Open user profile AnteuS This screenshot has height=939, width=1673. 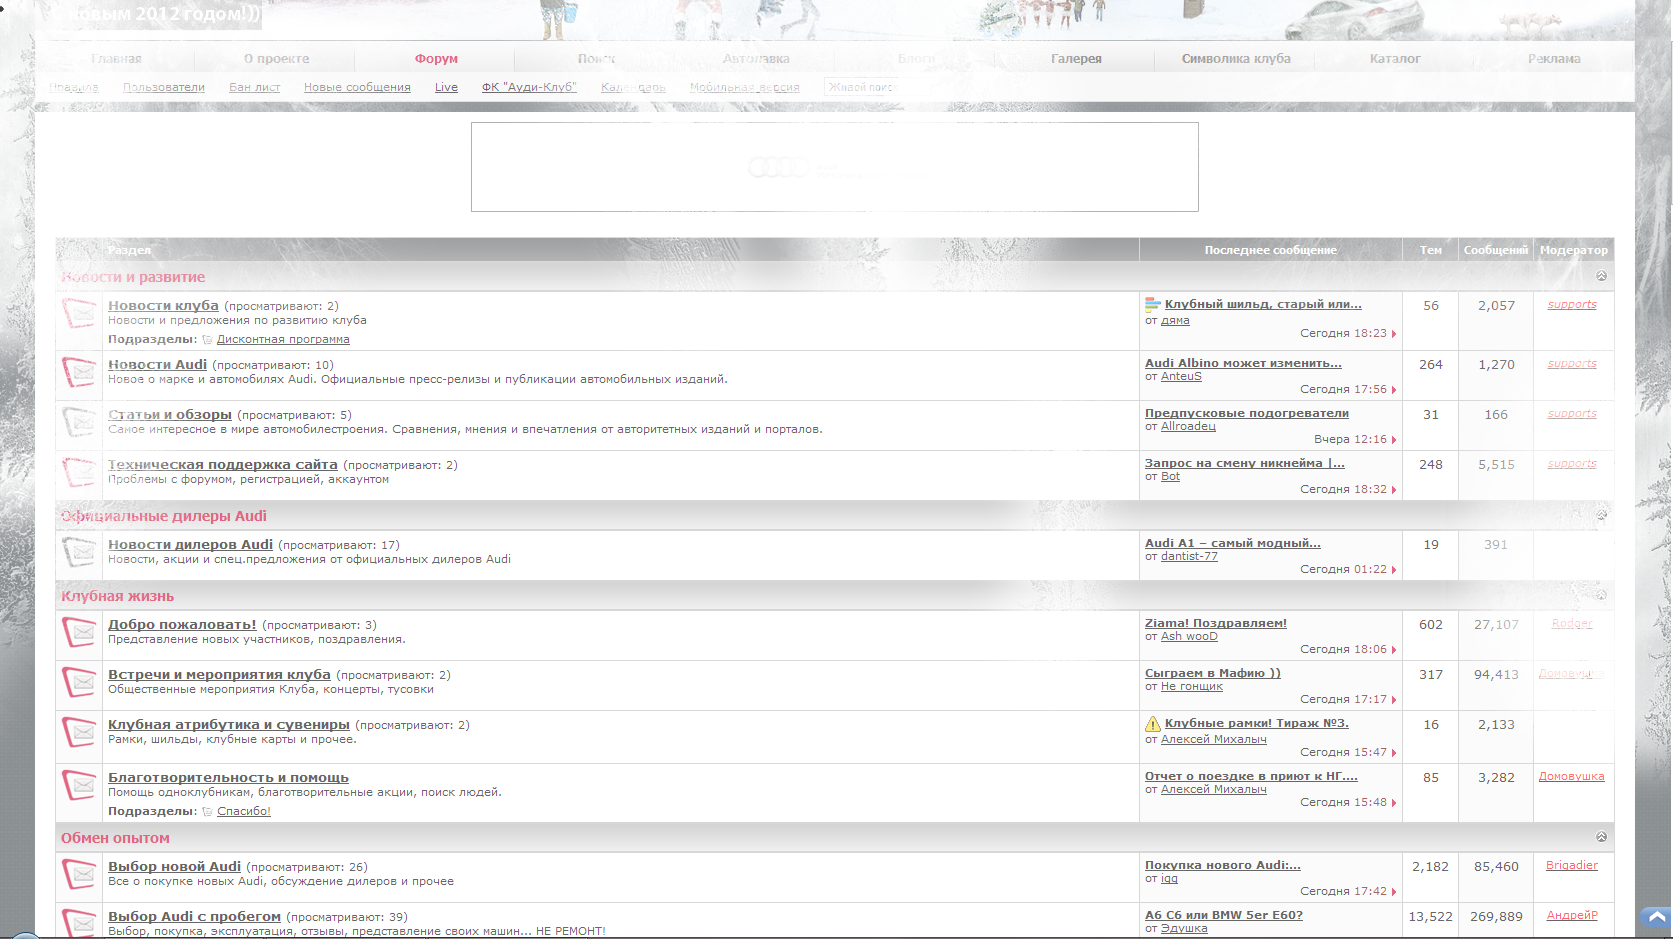pos(1181,377)
